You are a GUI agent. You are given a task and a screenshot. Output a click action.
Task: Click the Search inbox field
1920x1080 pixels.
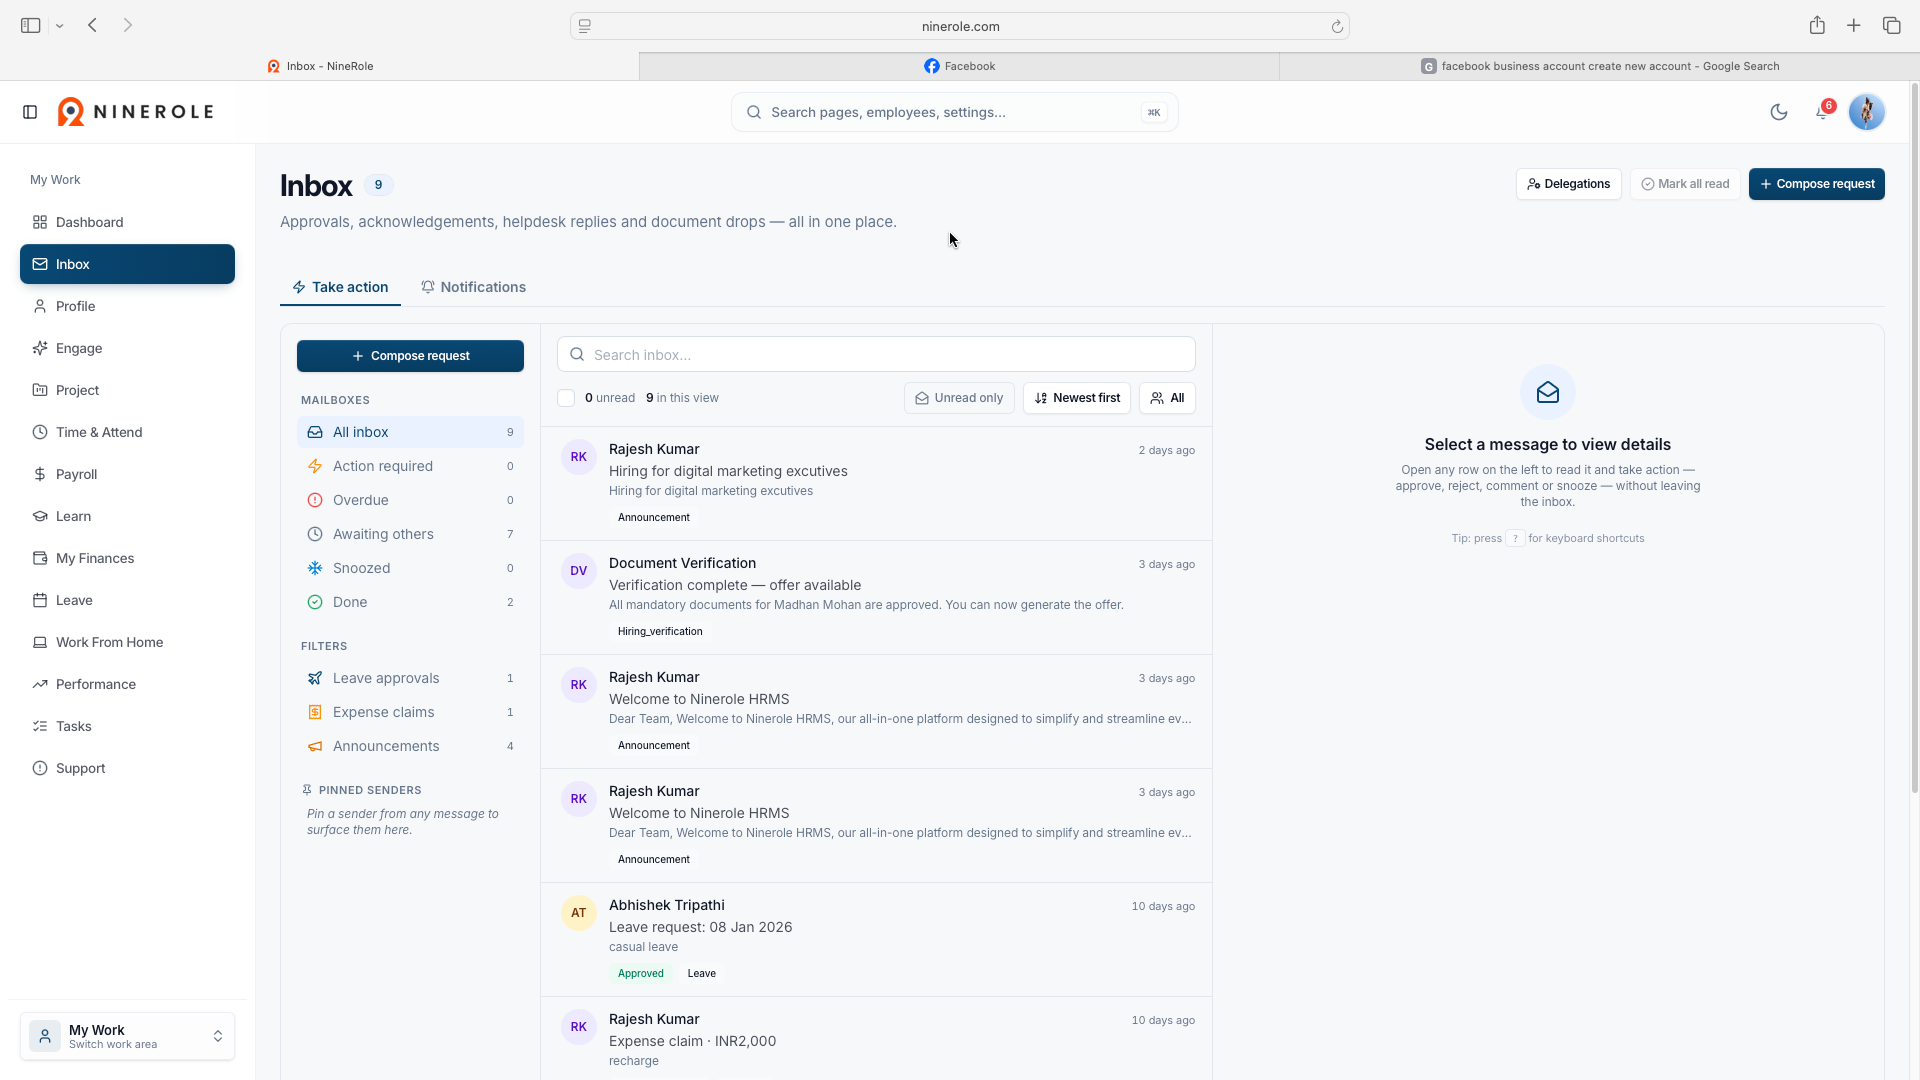coord(876,355)
